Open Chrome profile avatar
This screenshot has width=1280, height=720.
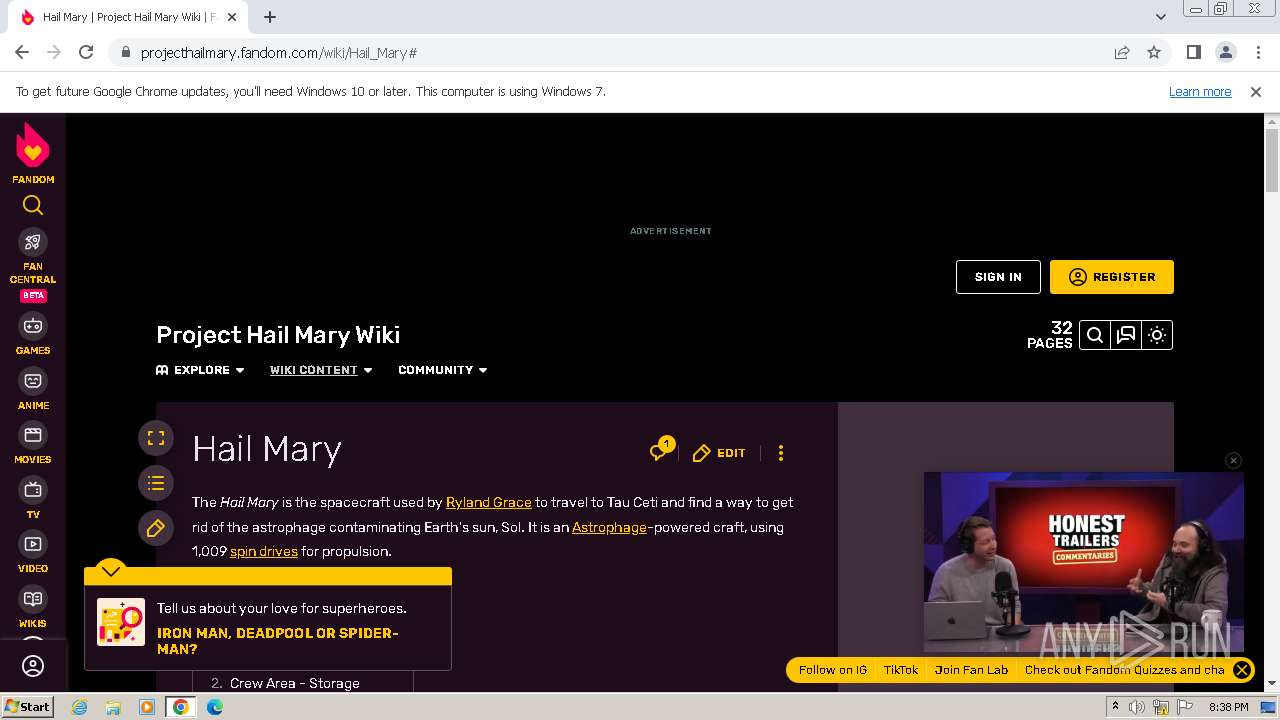[1226, 52]
